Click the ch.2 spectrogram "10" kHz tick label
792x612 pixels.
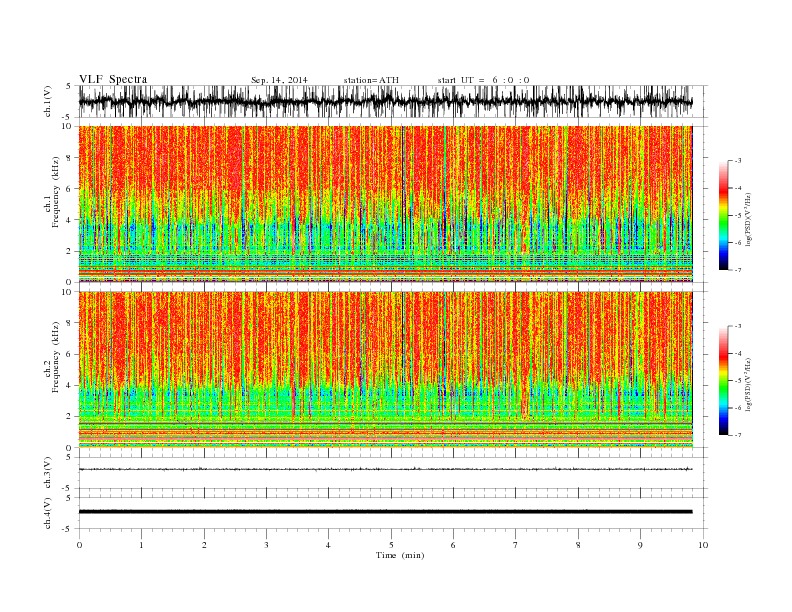click(67, 292)
